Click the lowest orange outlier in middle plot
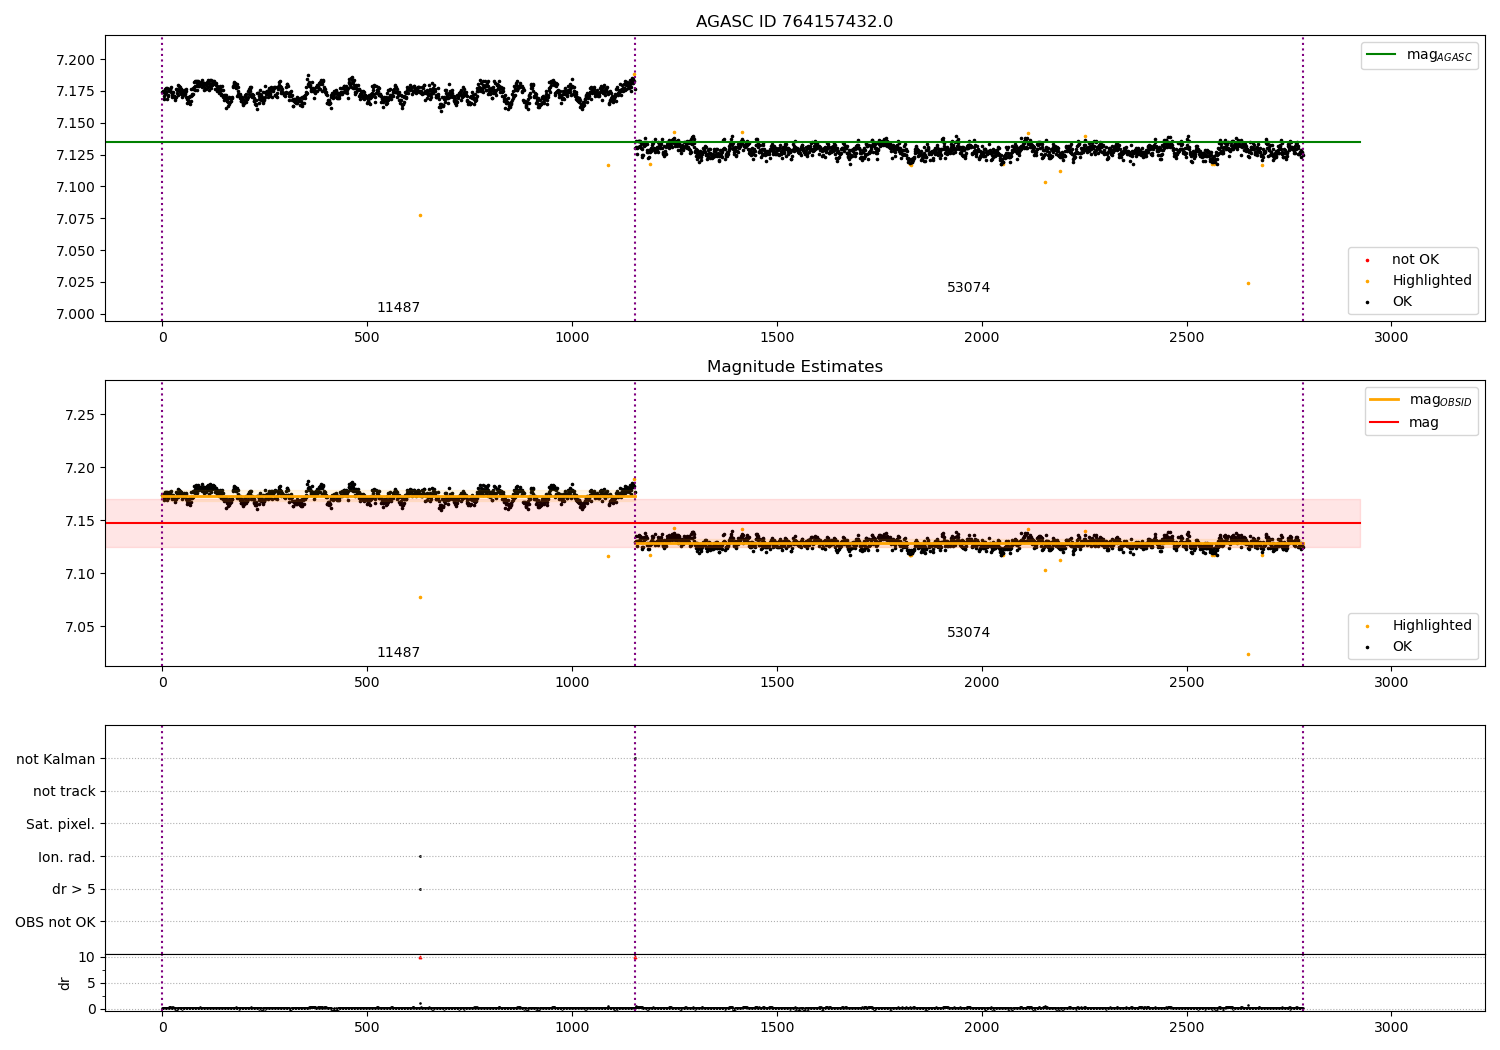1500x1050 pixels. [x=1248, y=654]
